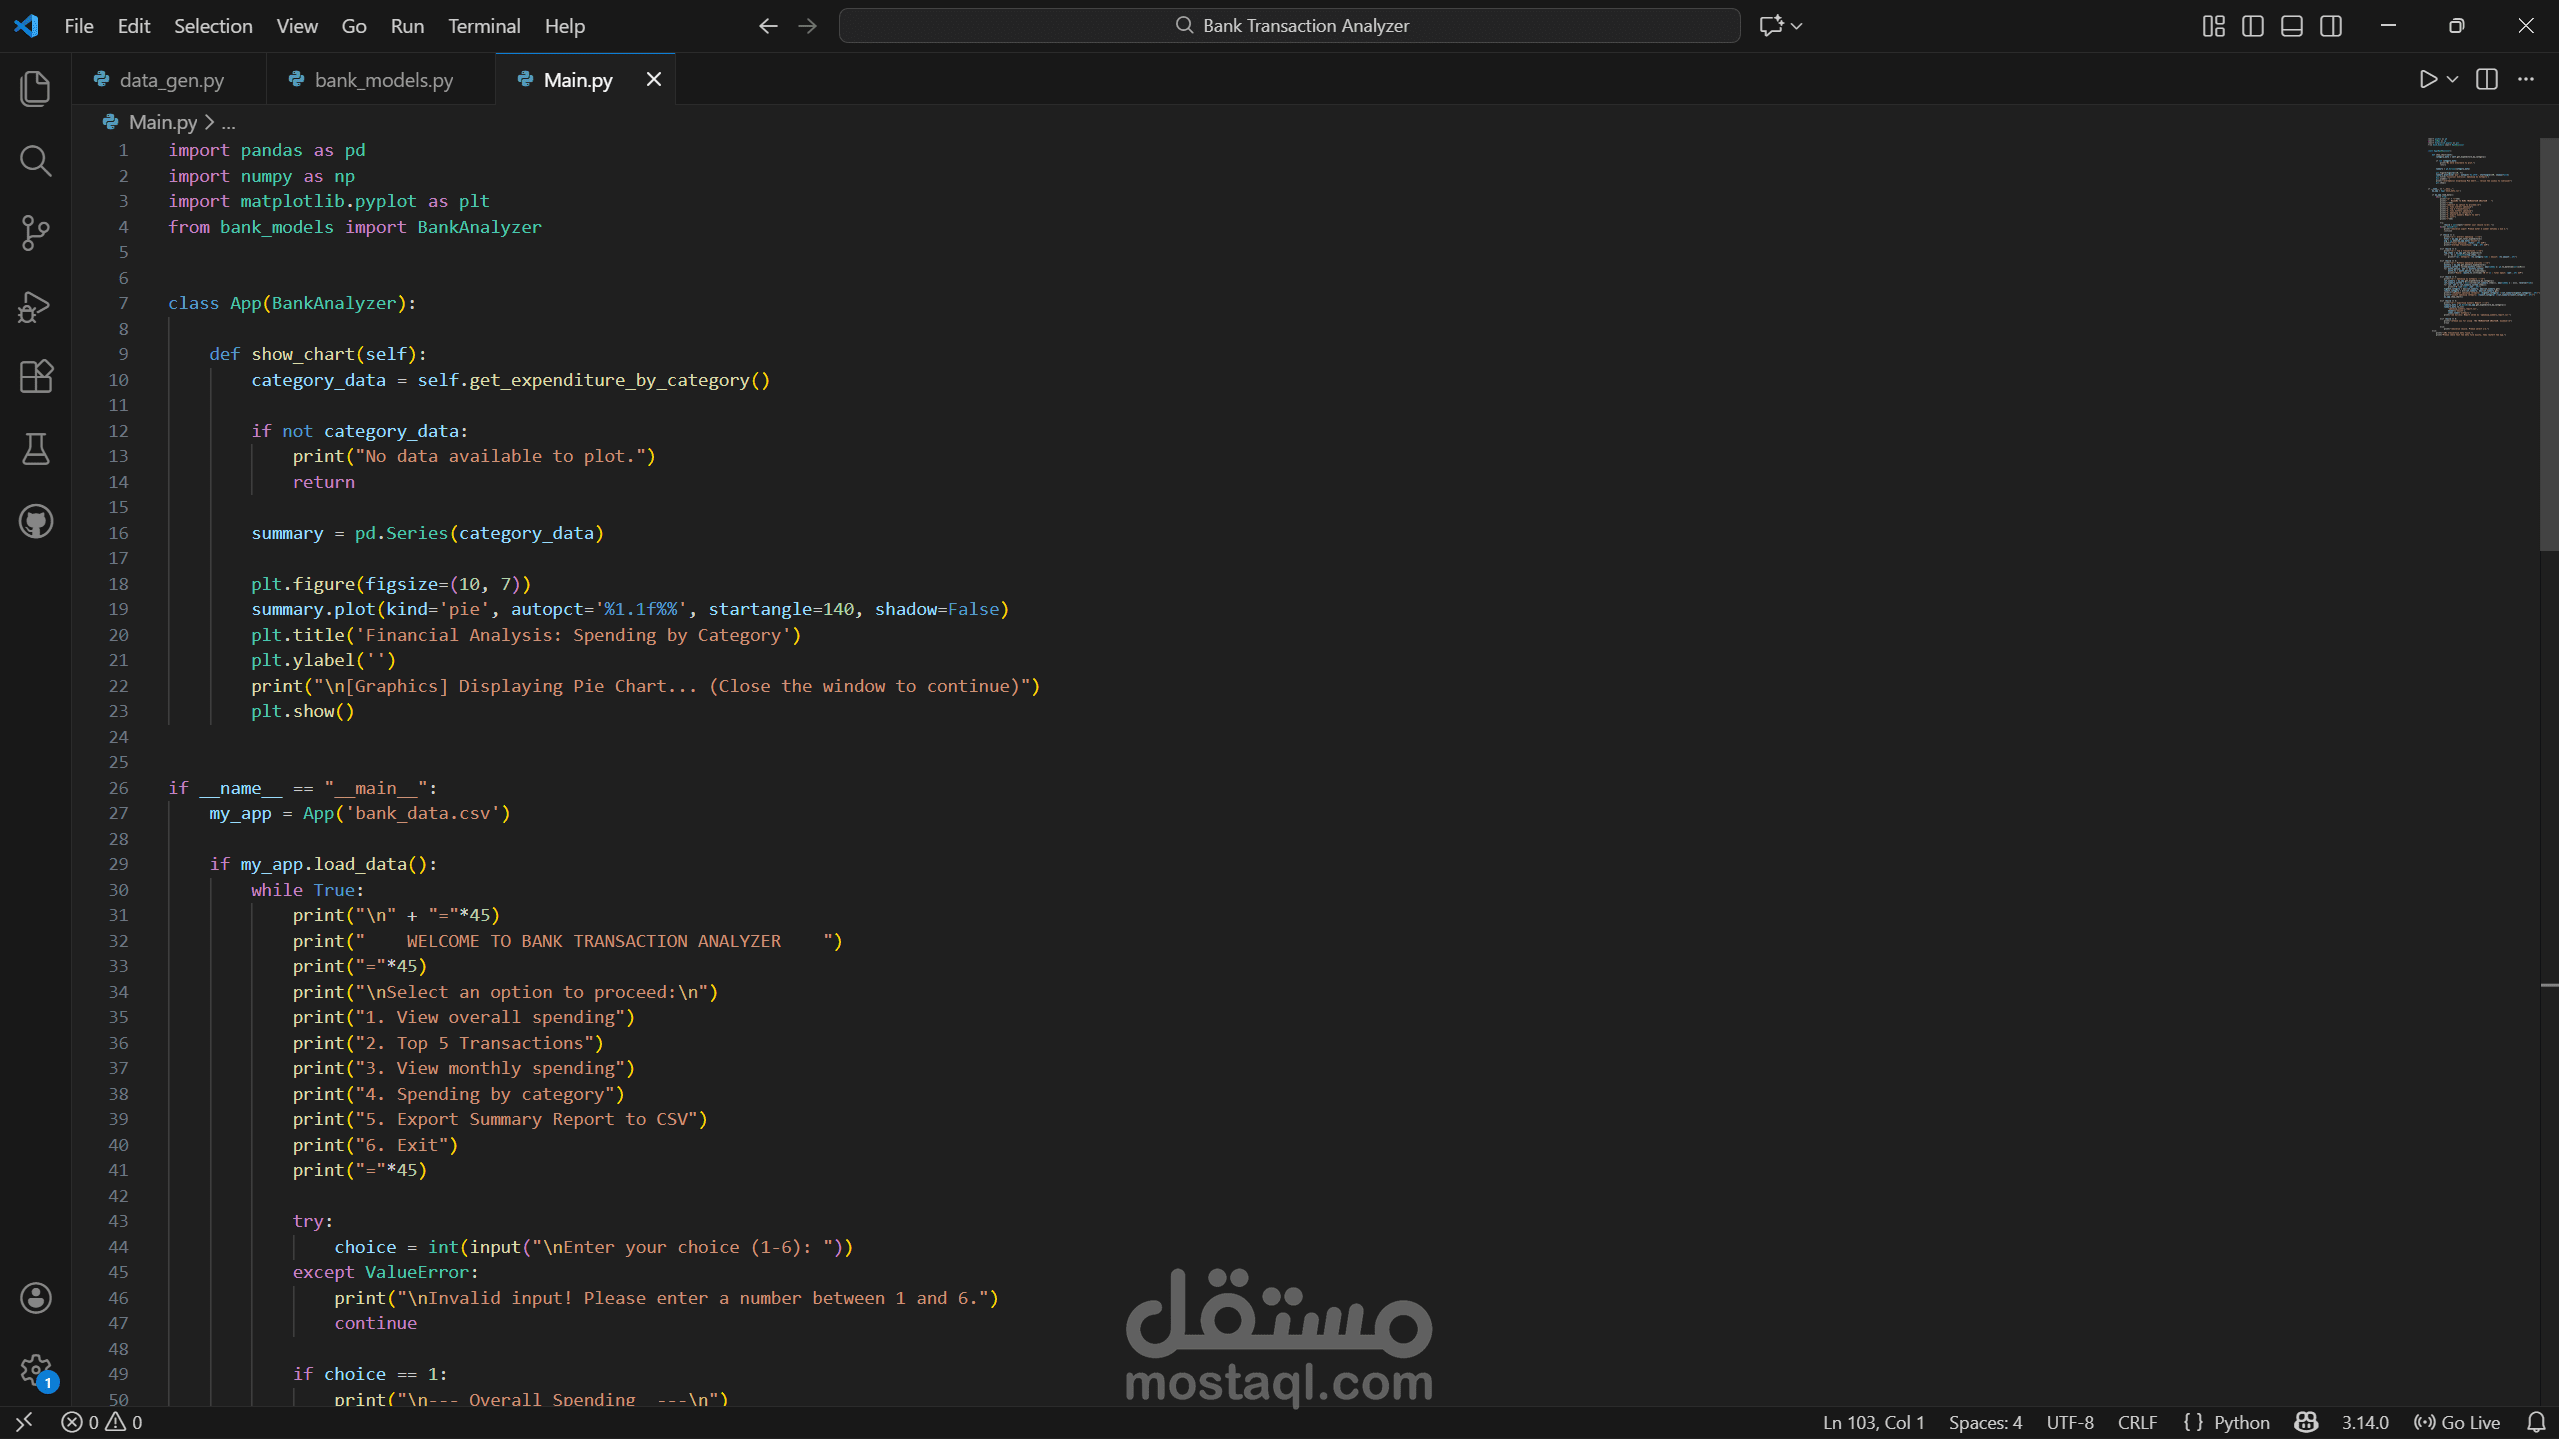Open the Search view icon

36,161
